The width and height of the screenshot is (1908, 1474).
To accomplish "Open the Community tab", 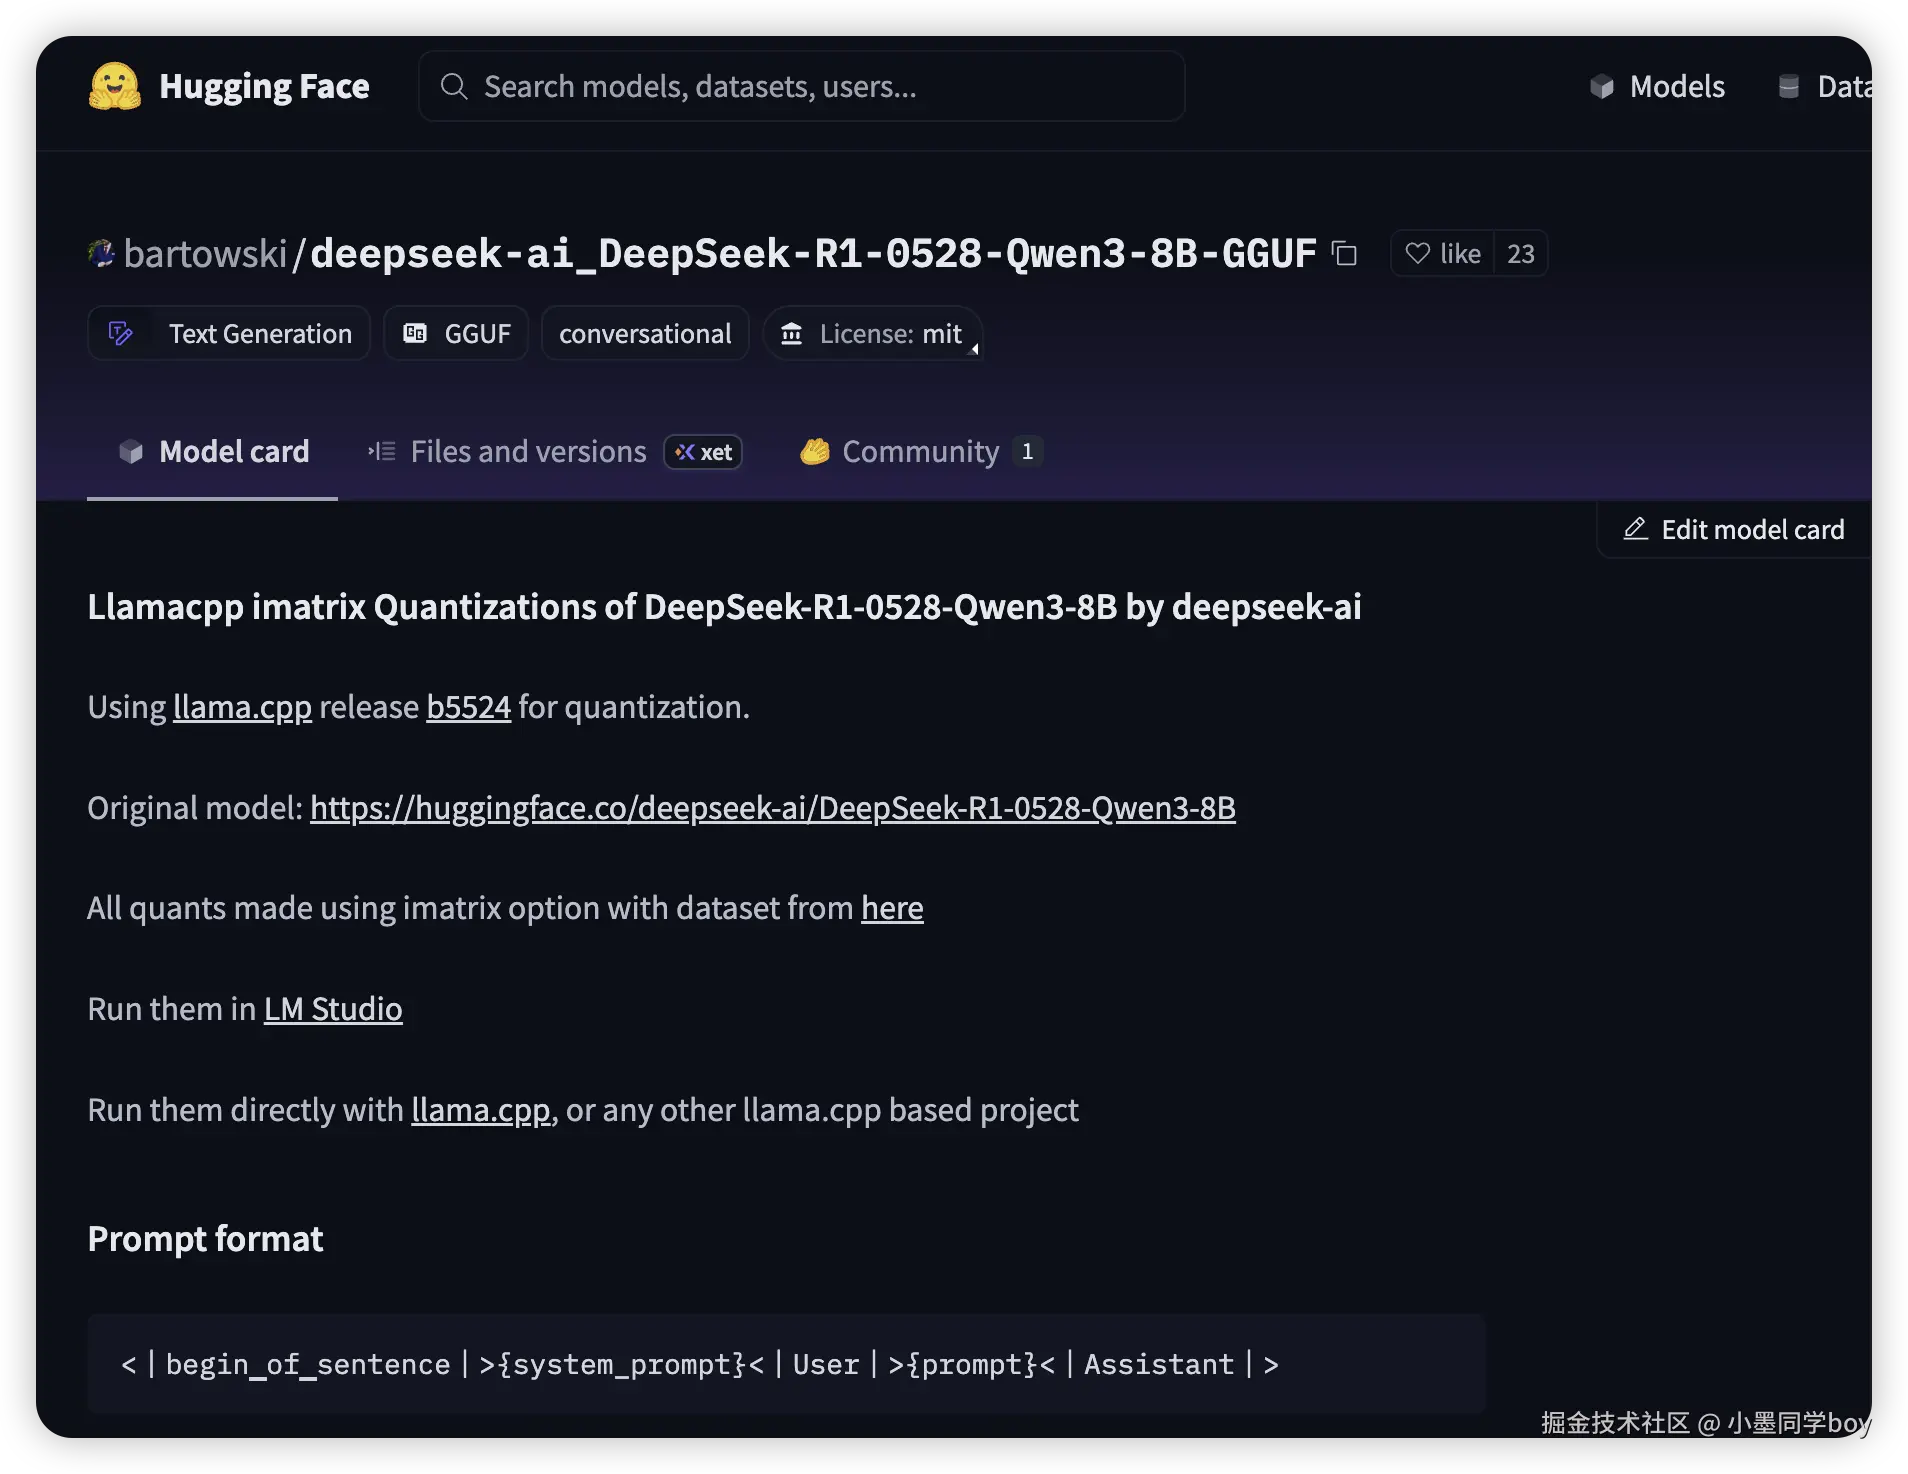I will point(920,452).
